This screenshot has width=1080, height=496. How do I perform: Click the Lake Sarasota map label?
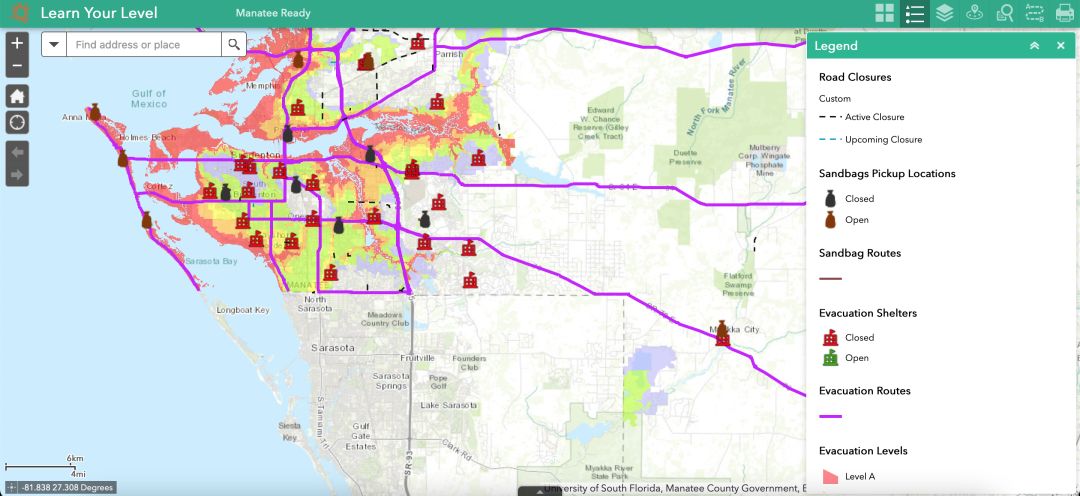[x=448, y=405]
